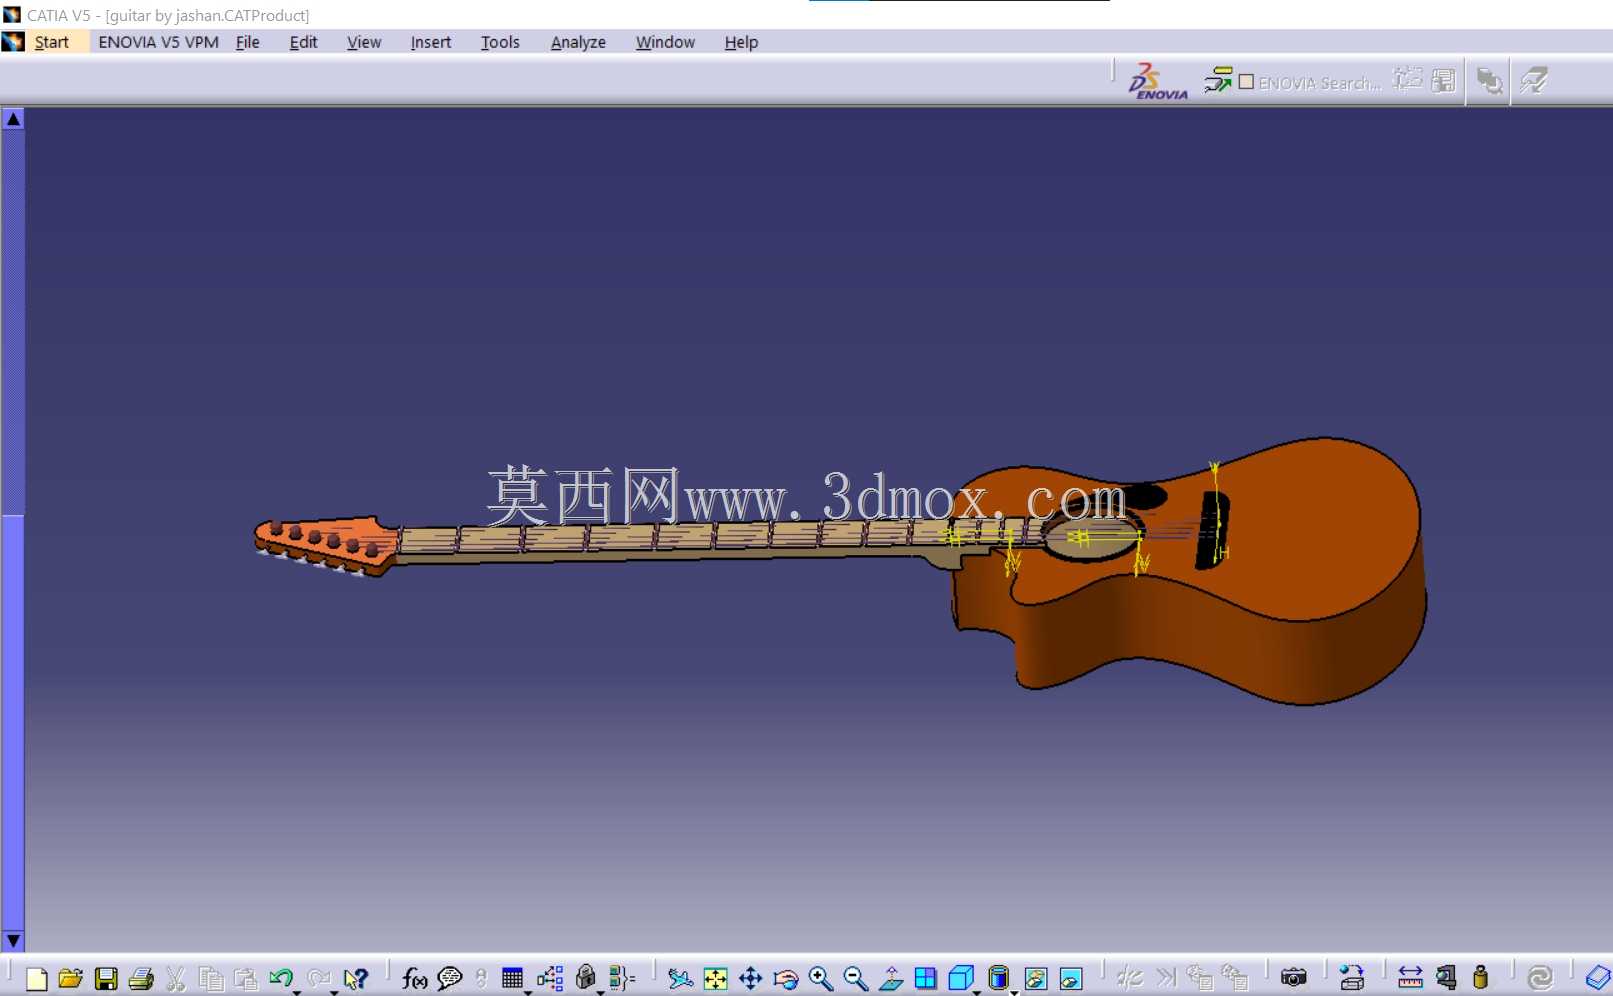Click the Swap Visible Space icon

point(1071,978)
